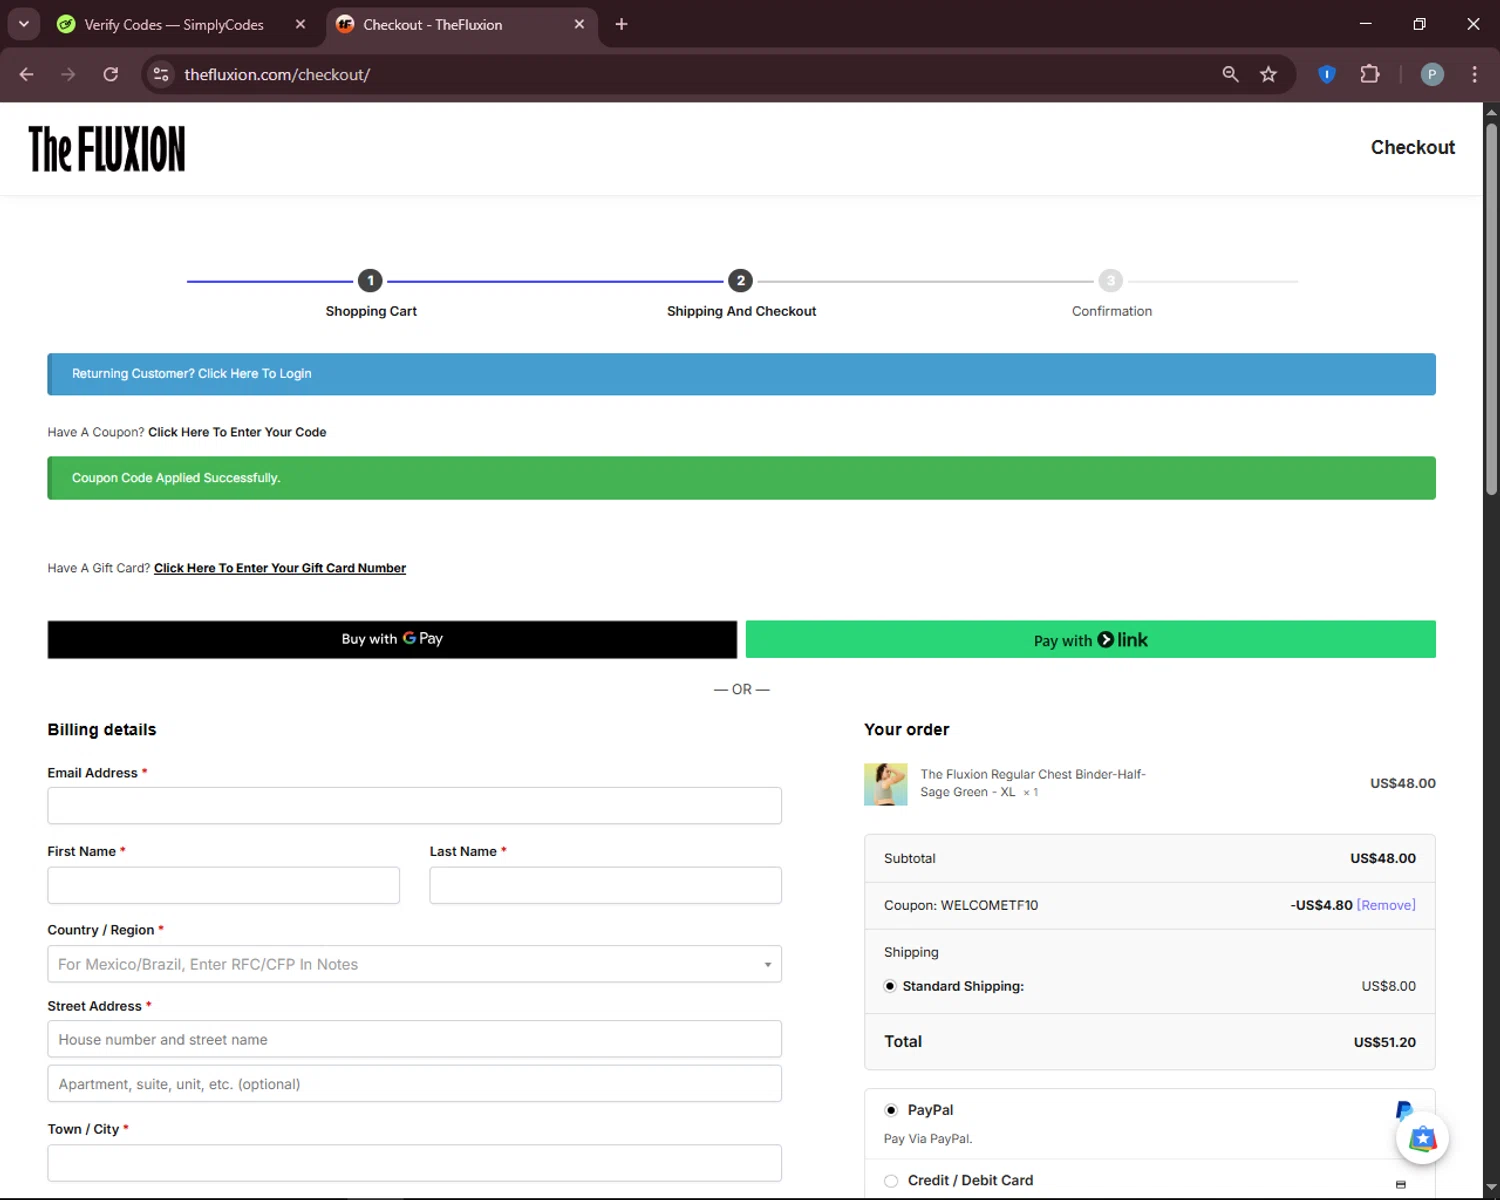Click step 2 Shipping And Checkout circle
Screen dimensions: 1500x1200
coord(740,281)
